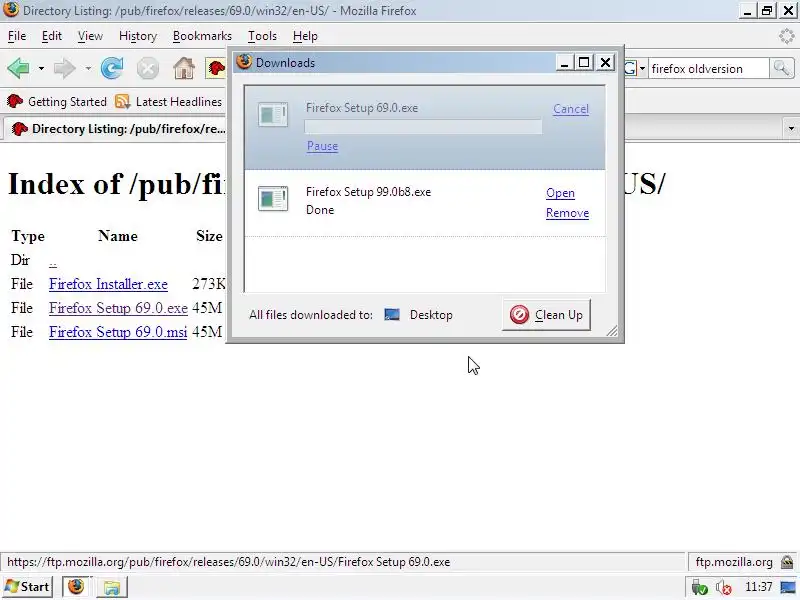Open the Edit menu
Viewport: 800px width, 600px height.
click(x=52, y=36)
